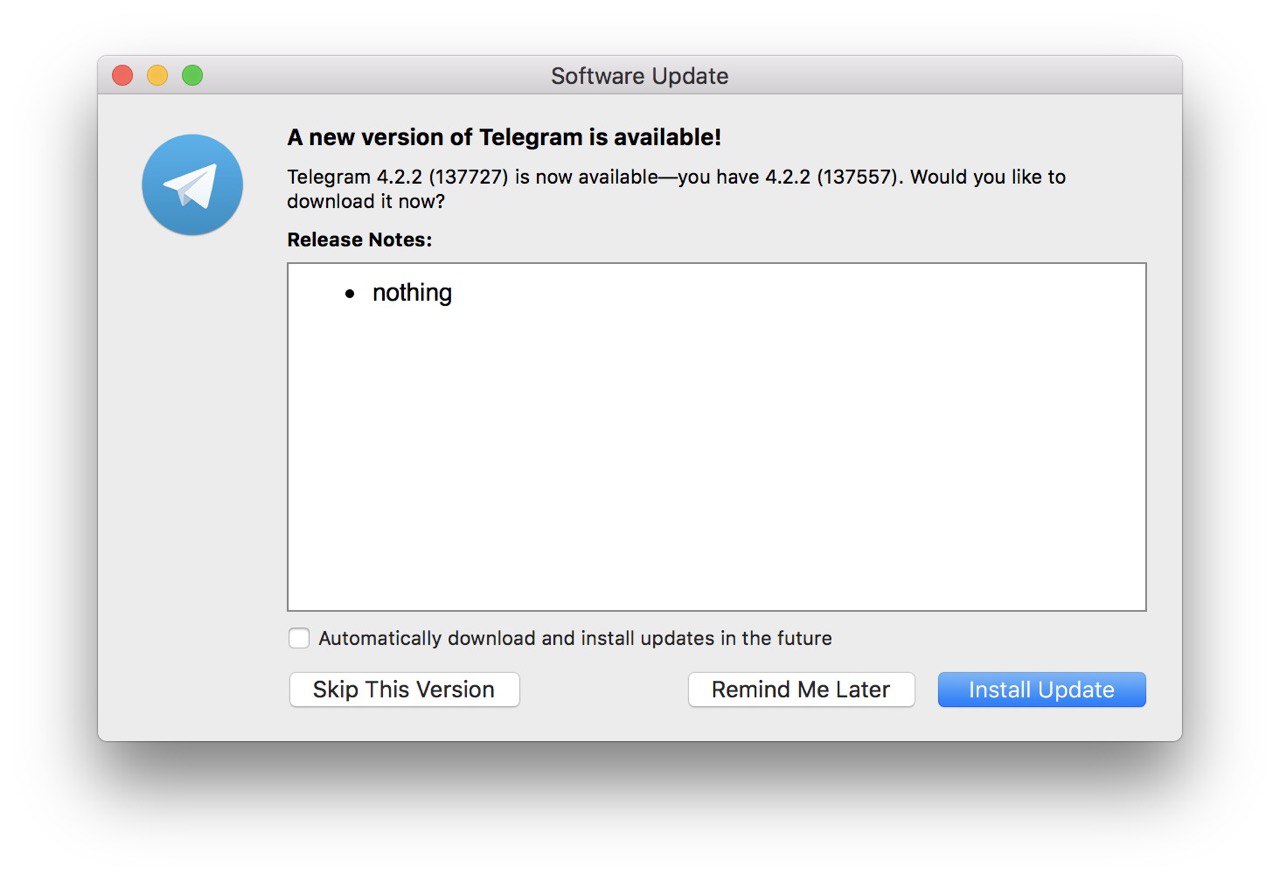Click the 'Software Update' window title

(x=640, y=76)
